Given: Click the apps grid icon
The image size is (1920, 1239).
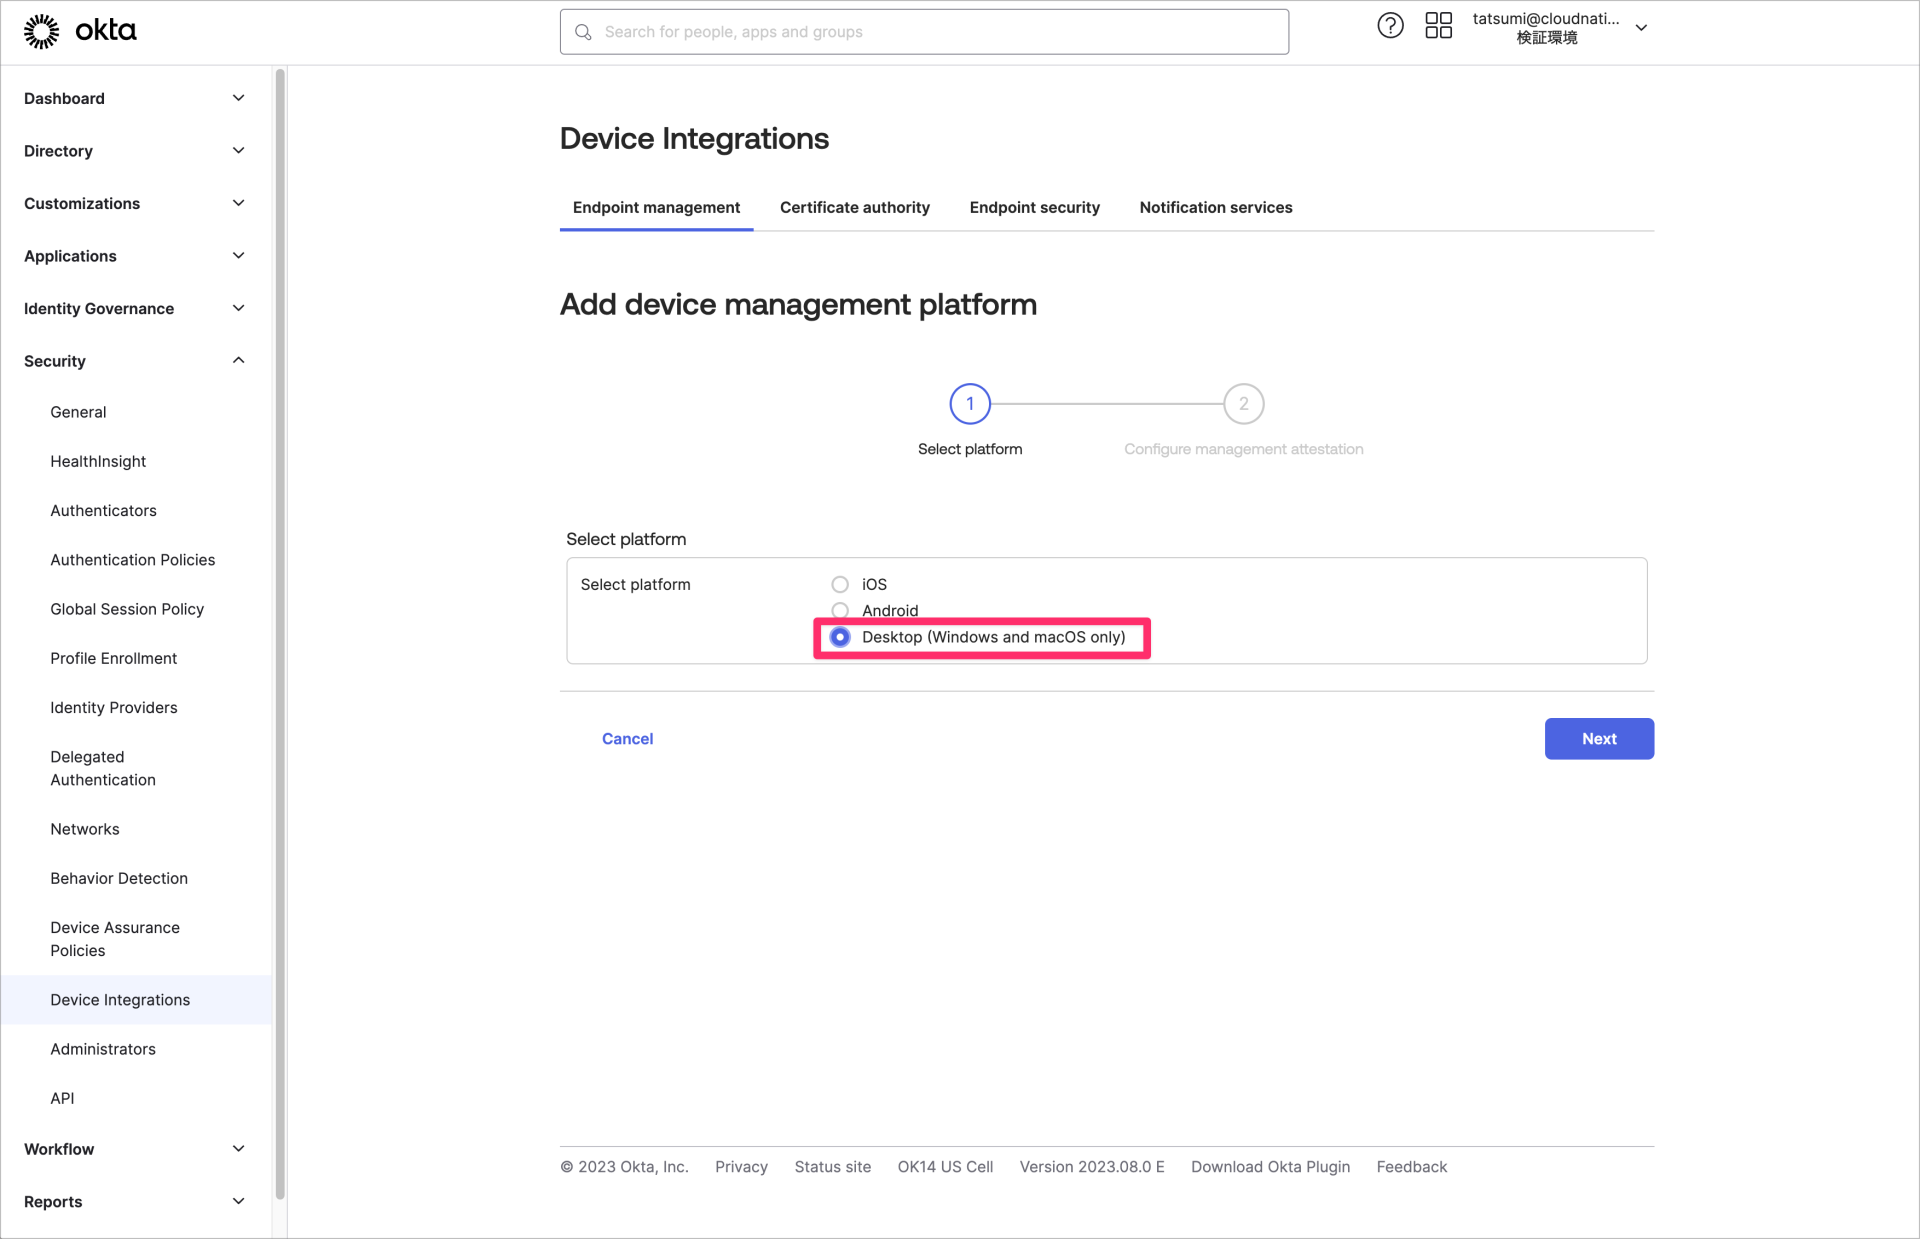Looking at the screenshot, I should pos(1438,25).
